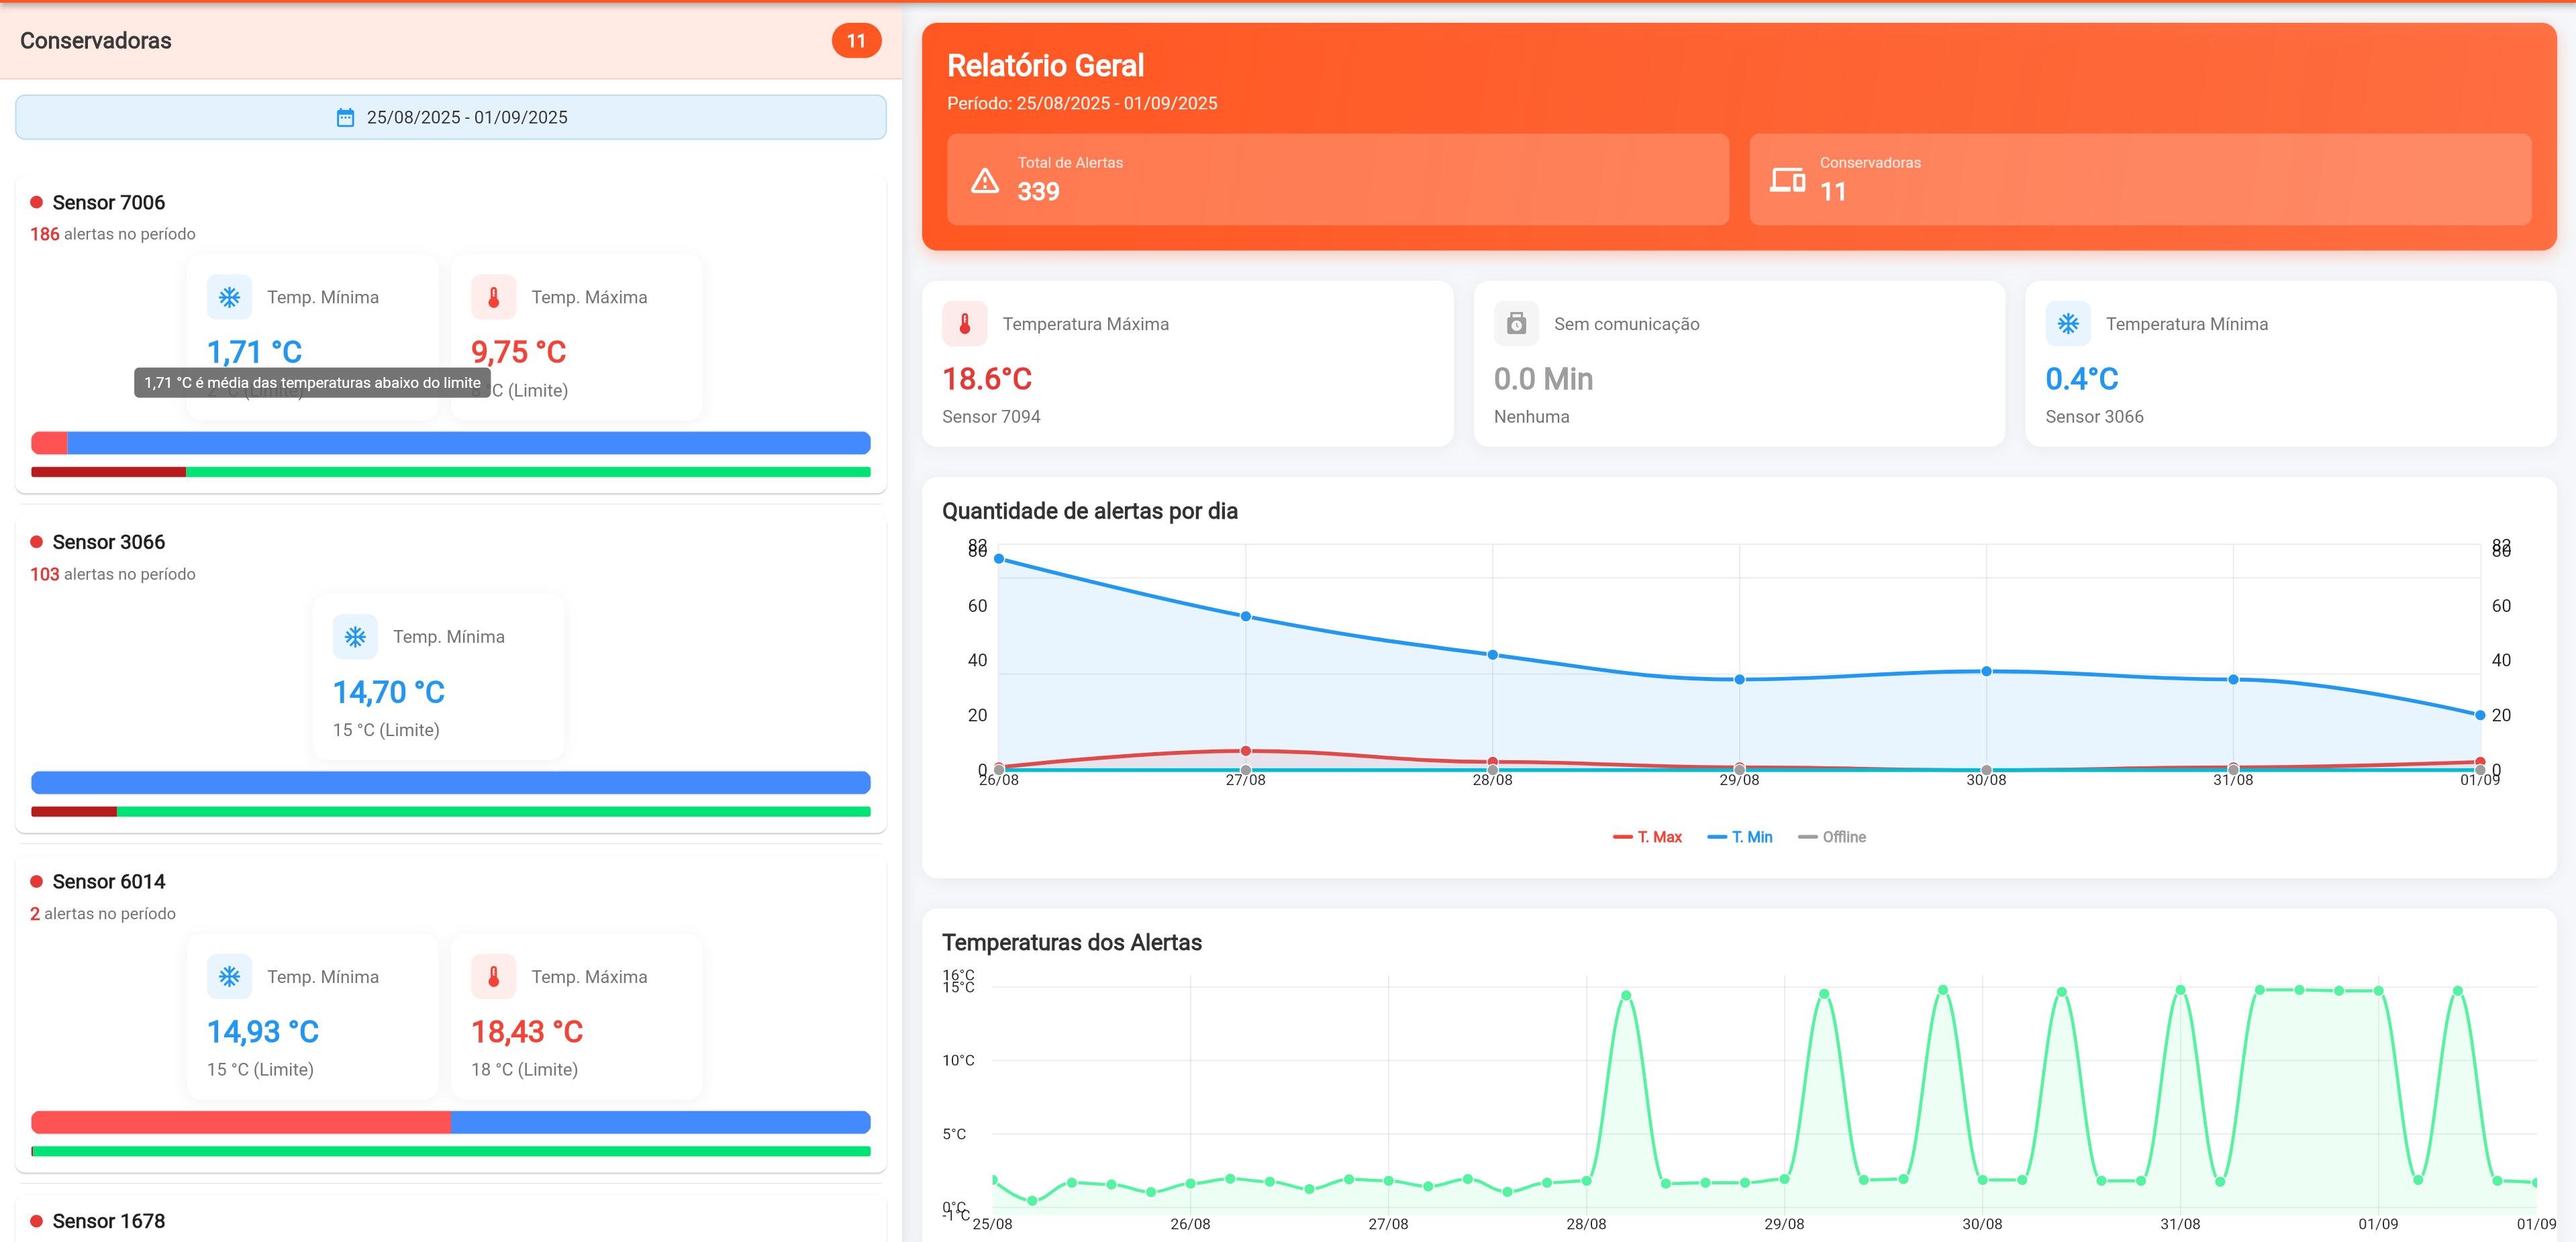
Task: Click the snowflake Temp. Mínima icon in Sensor 7006
Action: click(229, 297)
